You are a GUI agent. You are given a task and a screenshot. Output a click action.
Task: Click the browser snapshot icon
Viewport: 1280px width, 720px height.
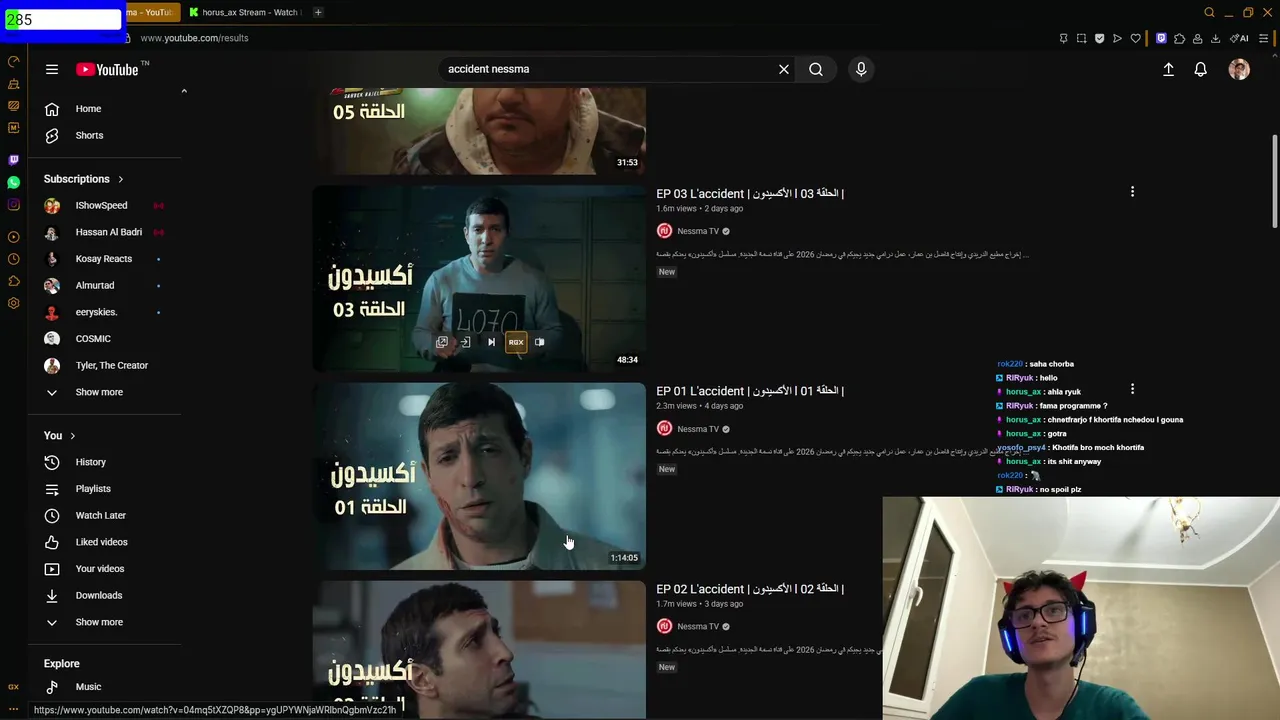pos(1081,38)
